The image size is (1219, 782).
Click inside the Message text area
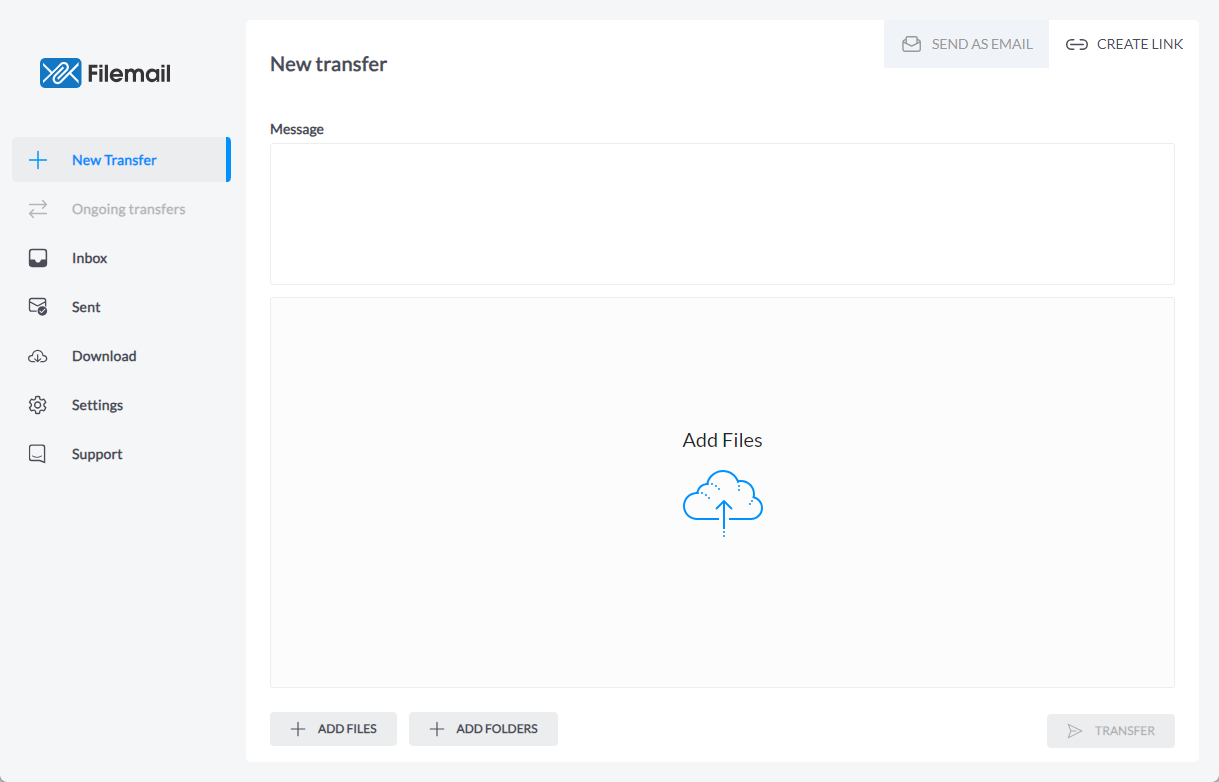[x=722, y=214]
